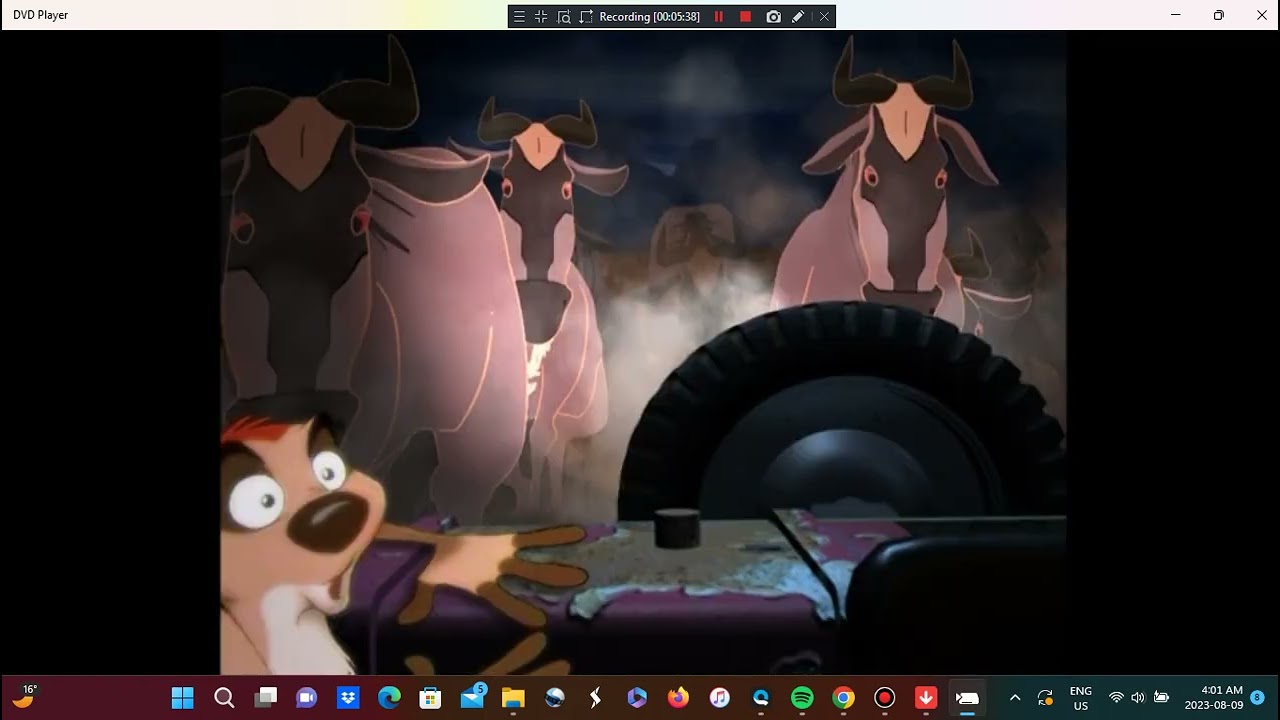The height and width of the screenshot is (720, 1280).
Task: Open the white lightning-bolt app icon
Action: tap(596, 698)
